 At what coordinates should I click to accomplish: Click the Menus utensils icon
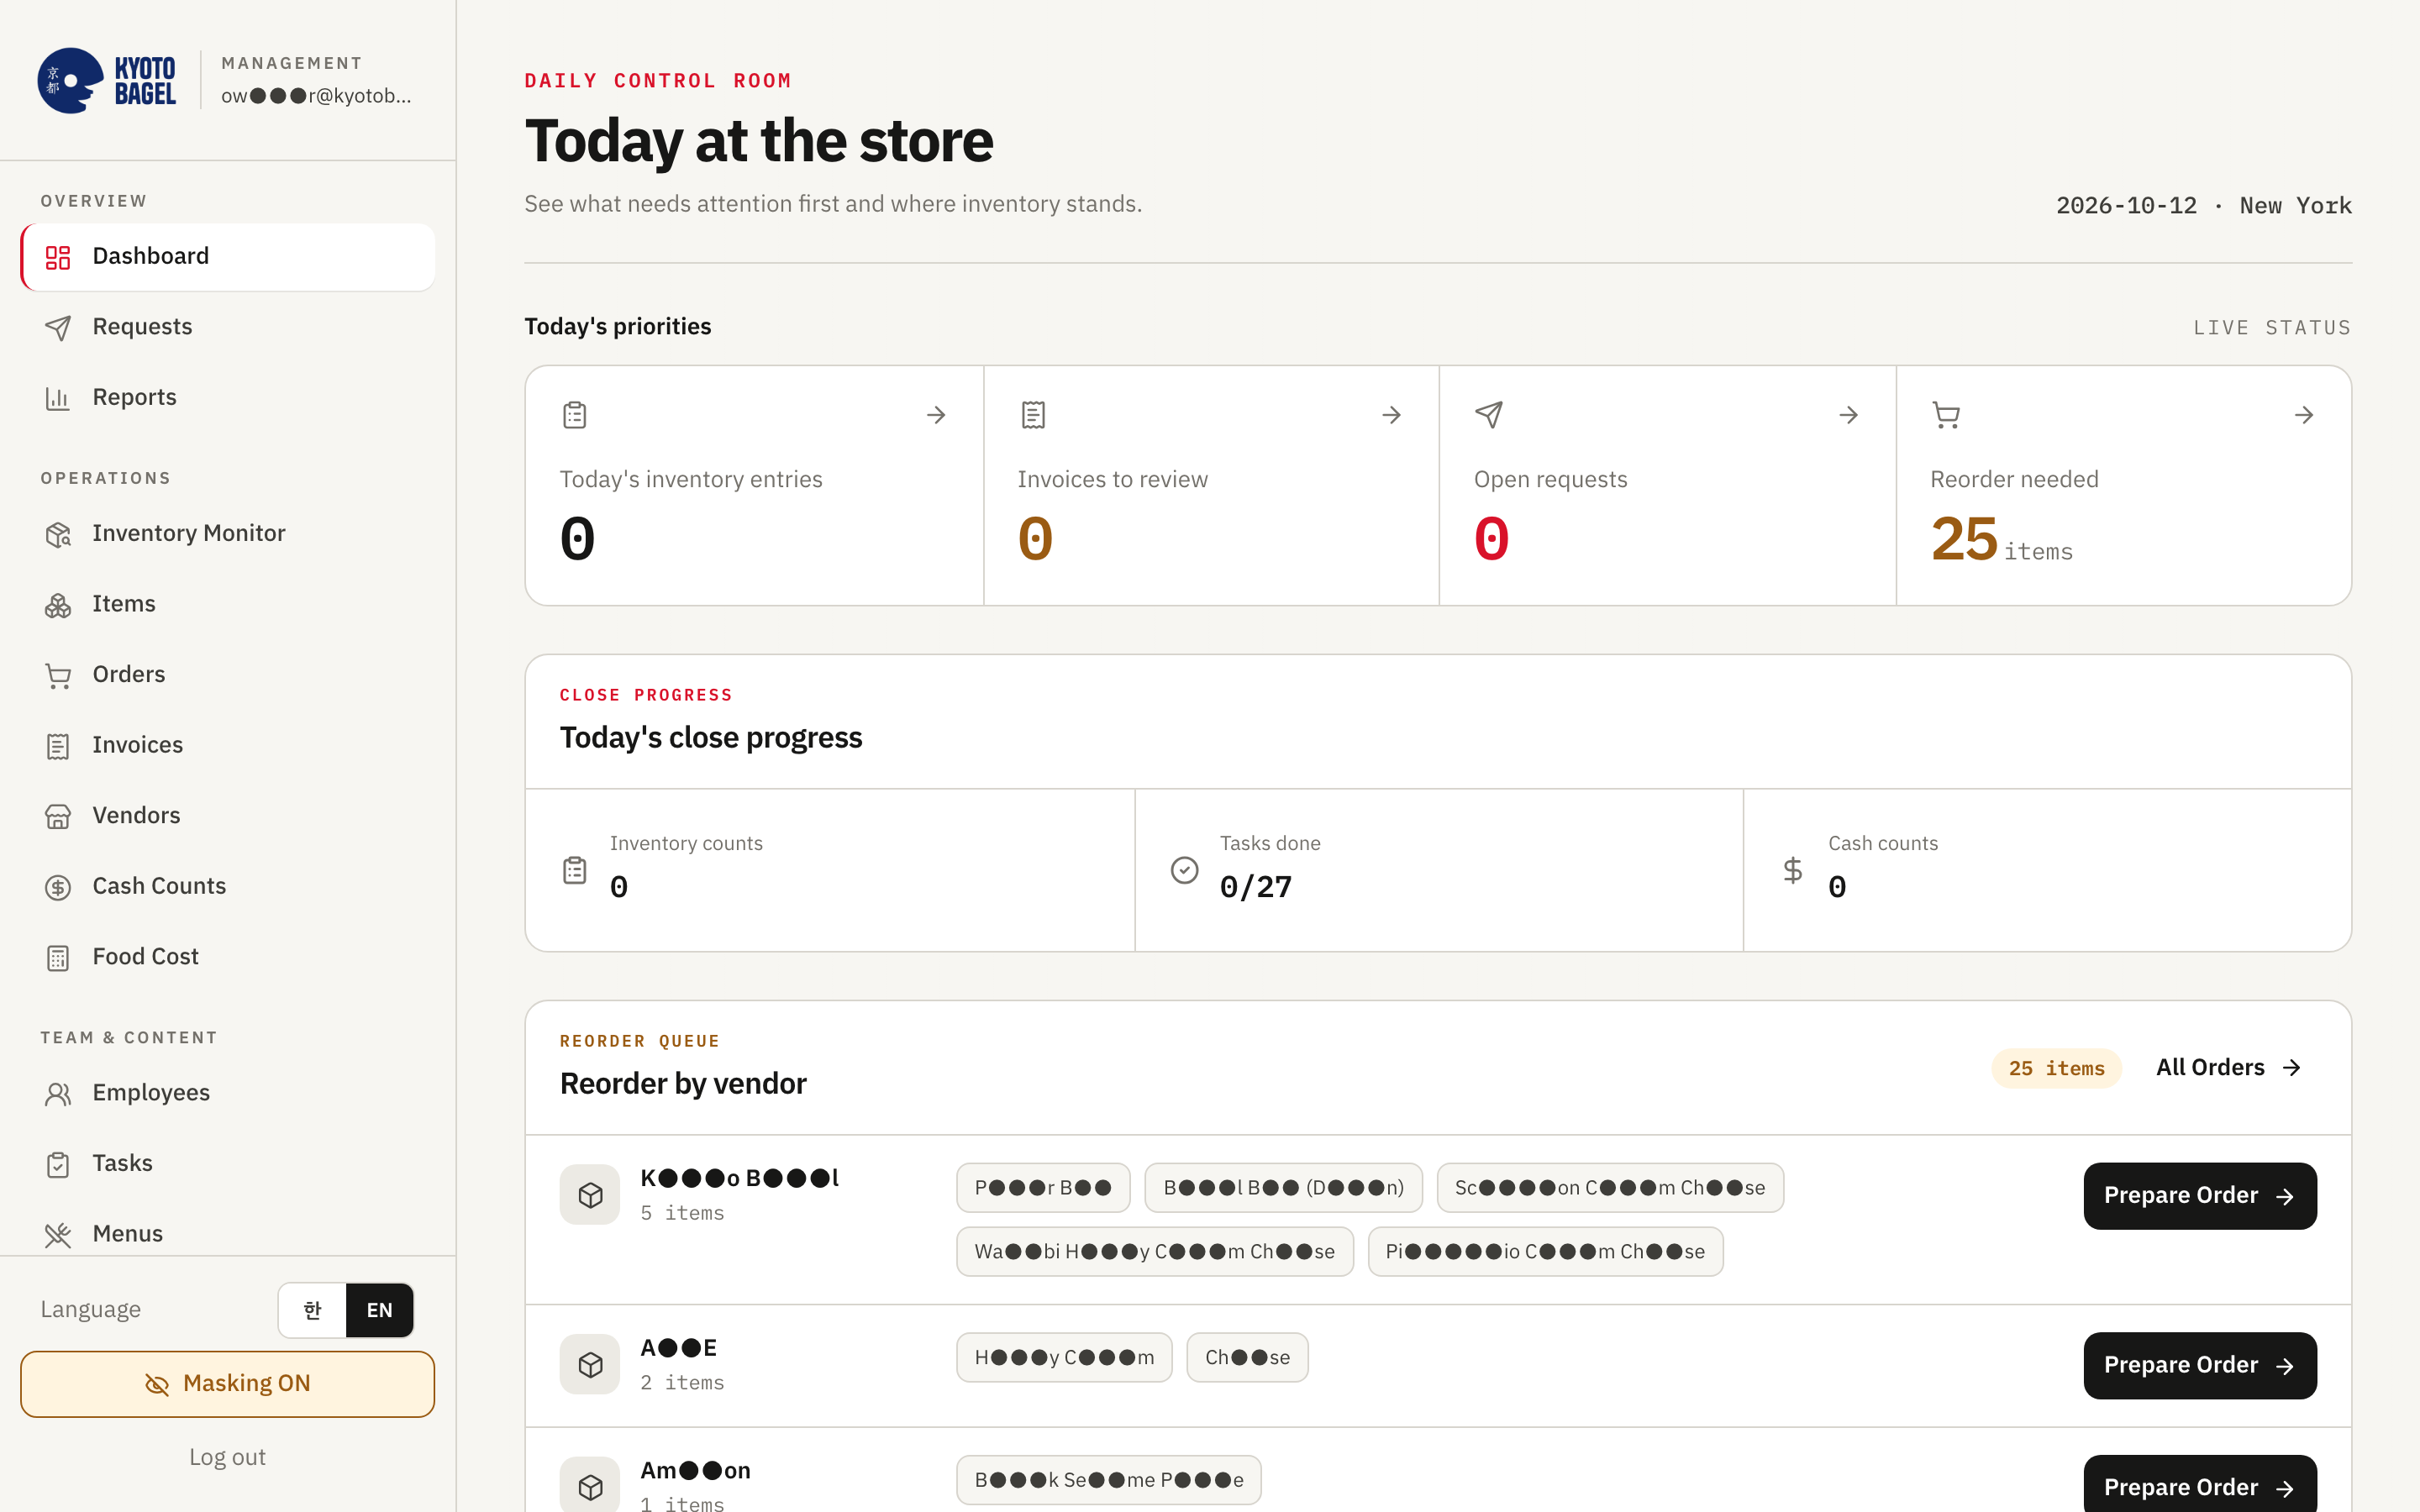coord(58,1234)
